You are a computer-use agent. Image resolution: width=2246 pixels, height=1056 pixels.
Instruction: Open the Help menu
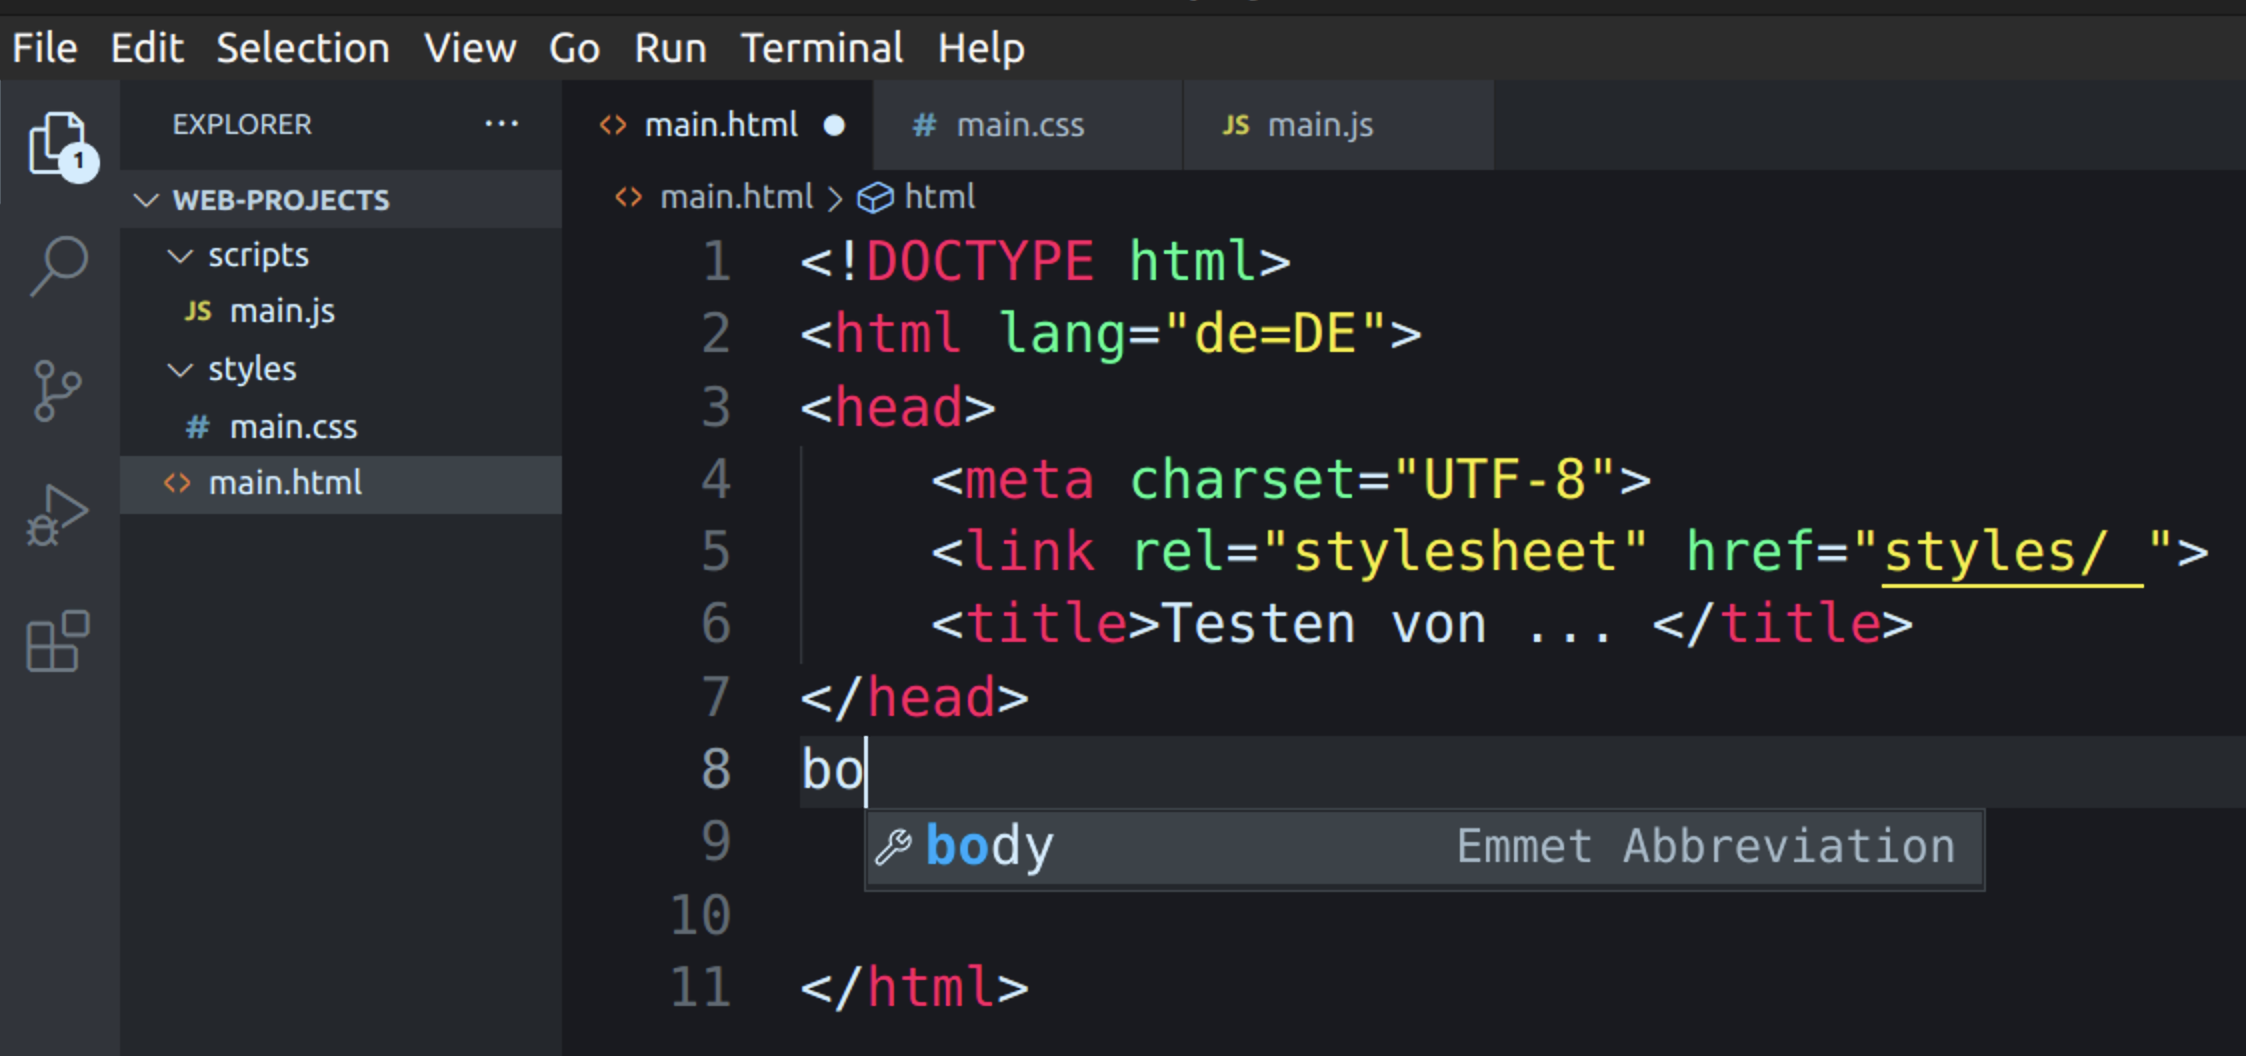981,48
